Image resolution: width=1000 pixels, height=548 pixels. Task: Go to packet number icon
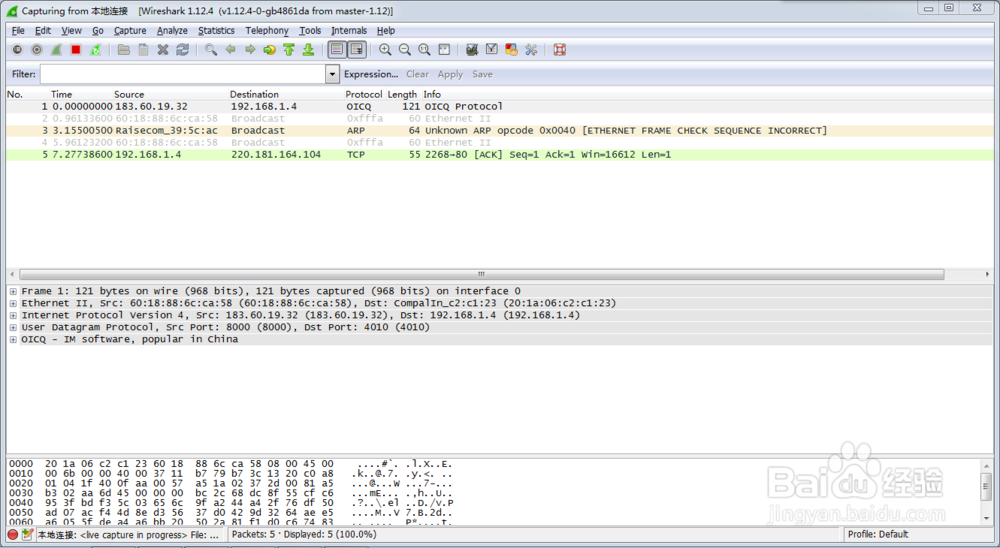269,50
